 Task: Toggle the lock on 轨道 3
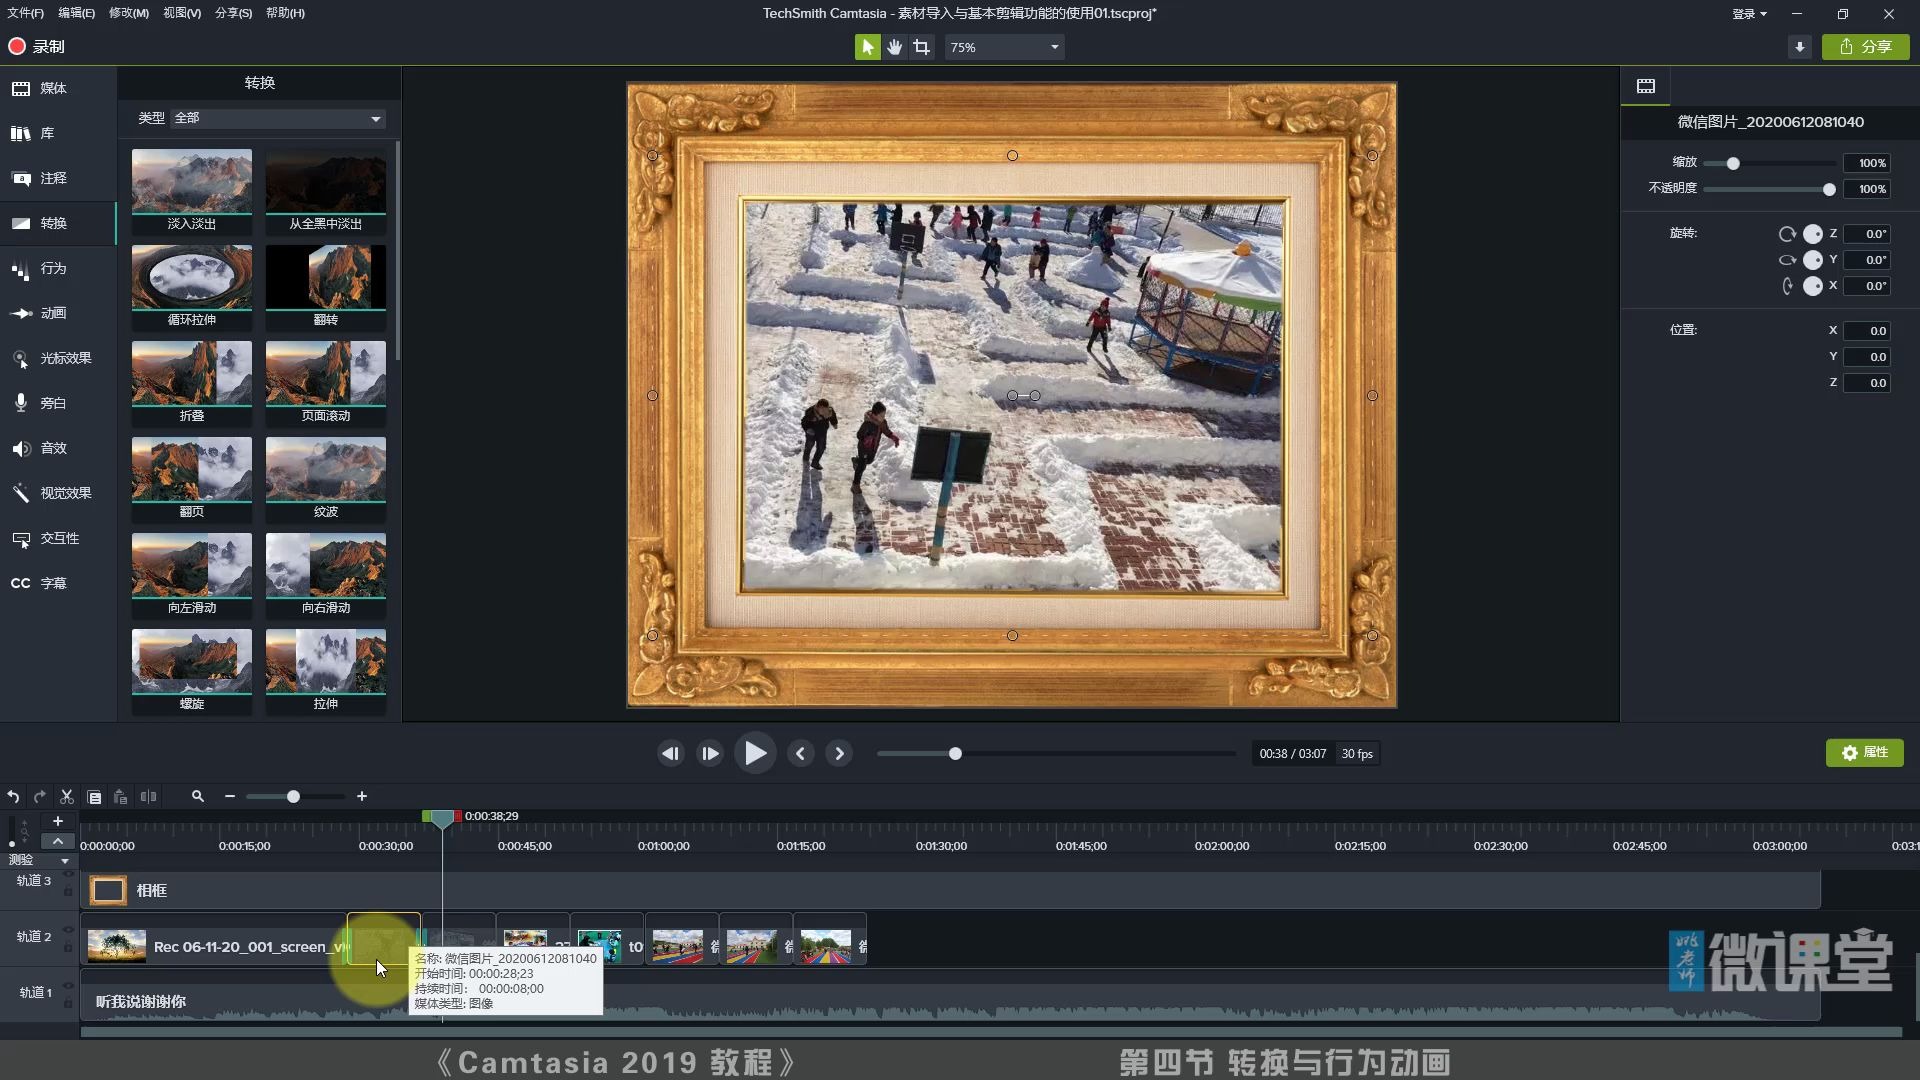[68, 891]
